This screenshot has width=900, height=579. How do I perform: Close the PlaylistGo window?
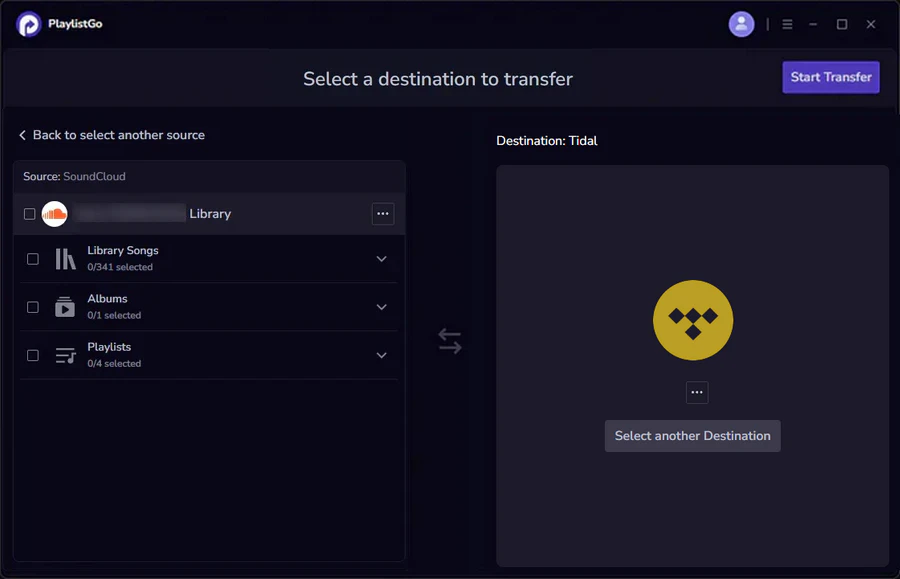tap(871, 24)
